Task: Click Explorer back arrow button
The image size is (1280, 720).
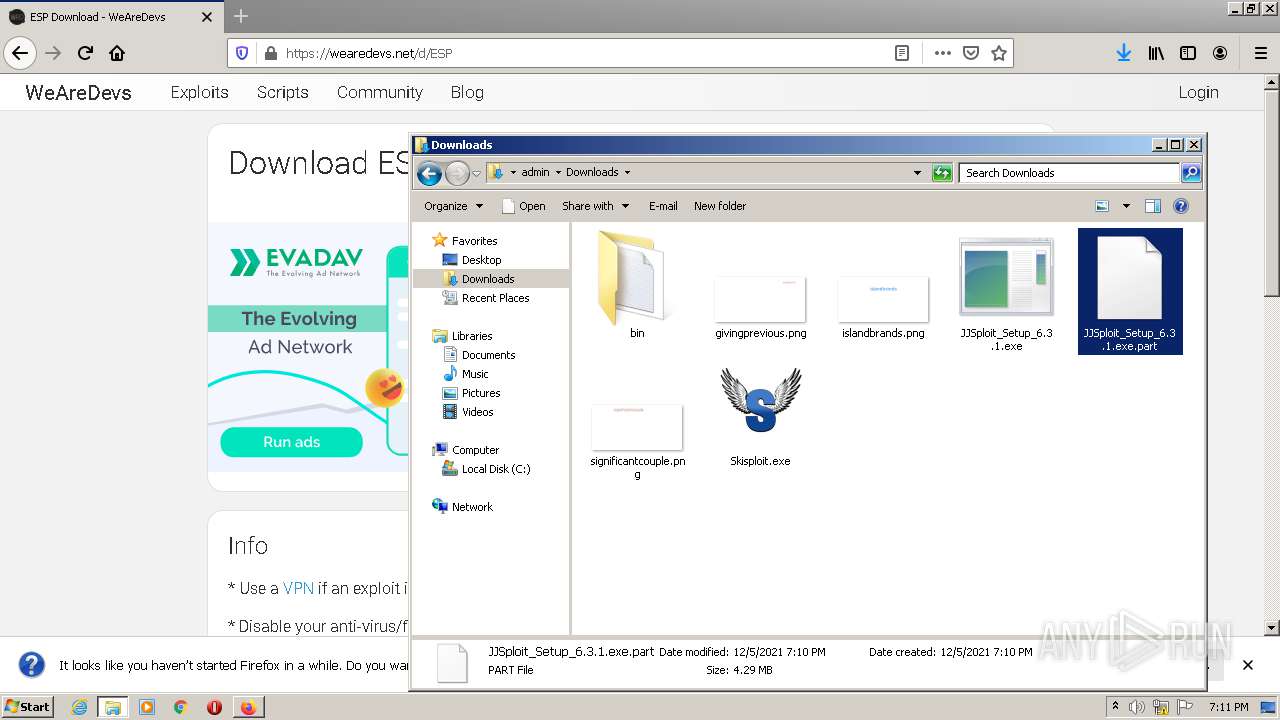Action: 429,173
